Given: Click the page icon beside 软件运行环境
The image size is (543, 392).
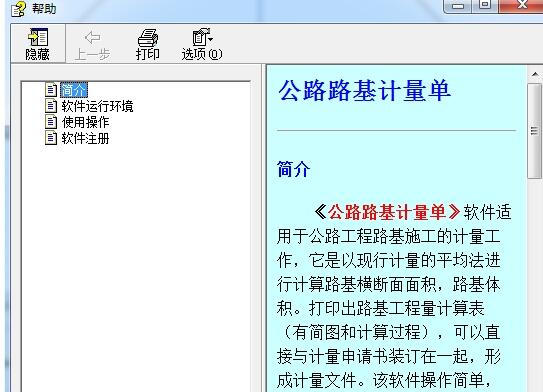Looking at the screenshot, I should tap(51, 106).
